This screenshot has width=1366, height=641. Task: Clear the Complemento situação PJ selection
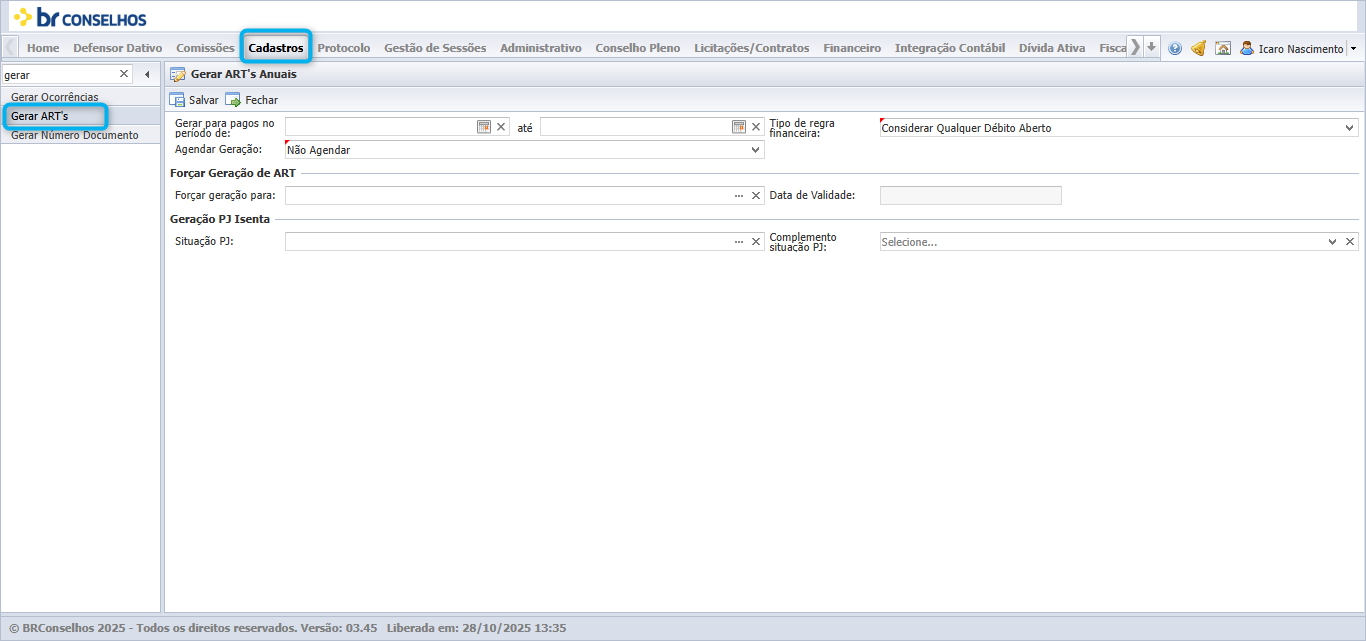pos(1350,242)
